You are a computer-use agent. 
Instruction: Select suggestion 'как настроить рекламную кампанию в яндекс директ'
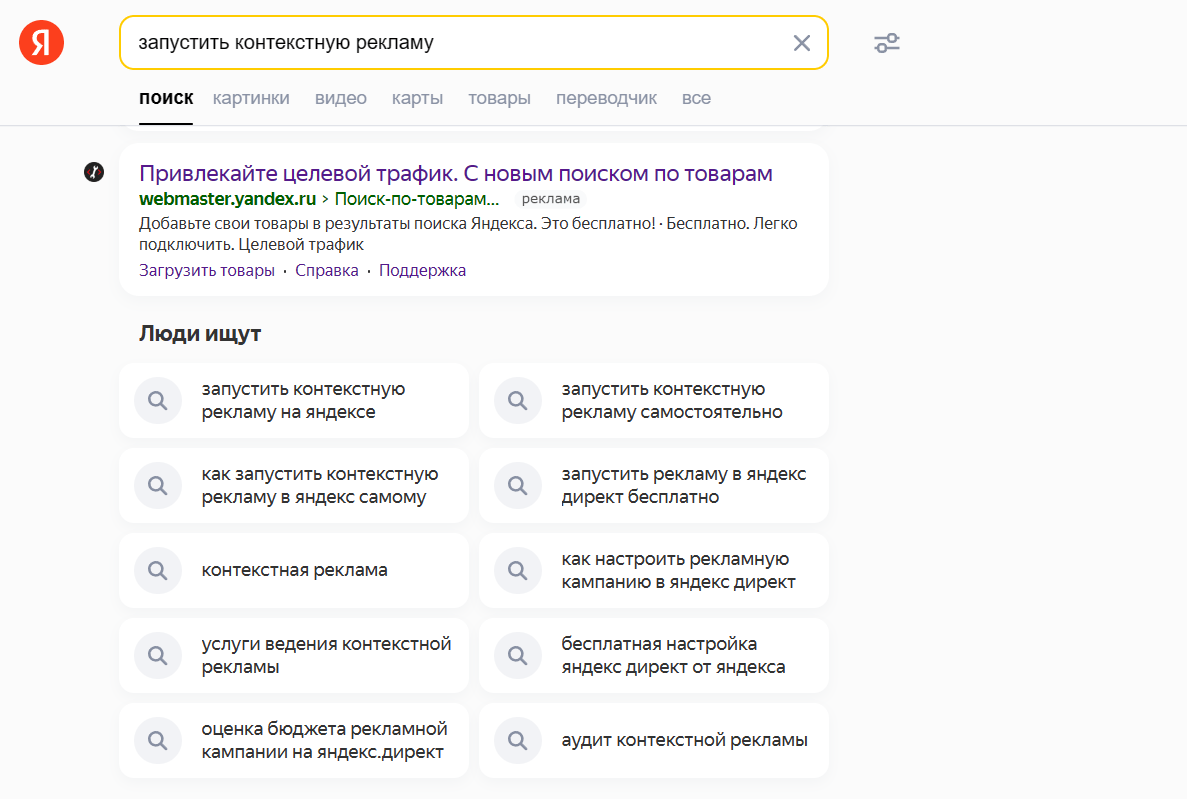tap(654, 570)
